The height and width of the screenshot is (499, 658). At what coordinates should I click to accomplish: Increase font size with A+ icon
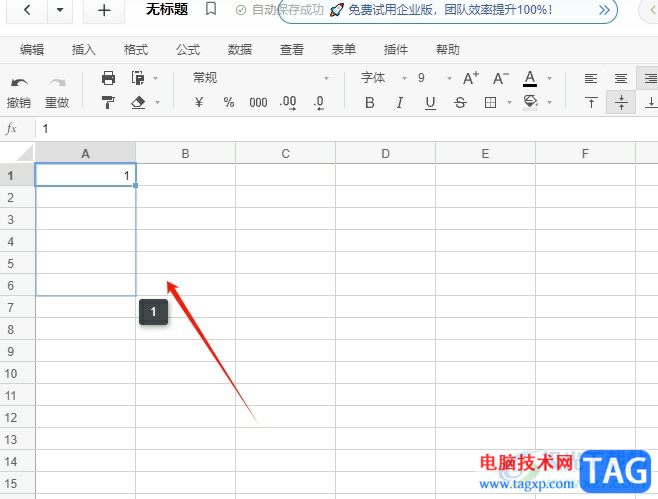pyautogui.click(x=471, y=78)
